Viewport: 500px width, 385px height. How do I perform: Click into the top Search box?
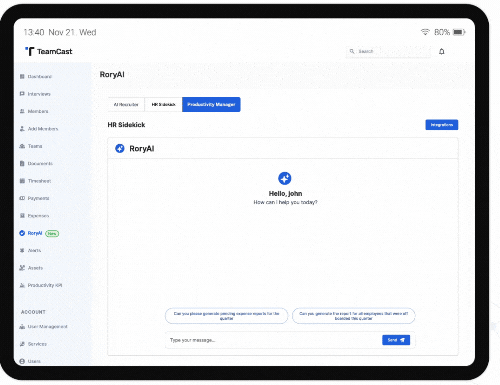[x=388, y=51]
